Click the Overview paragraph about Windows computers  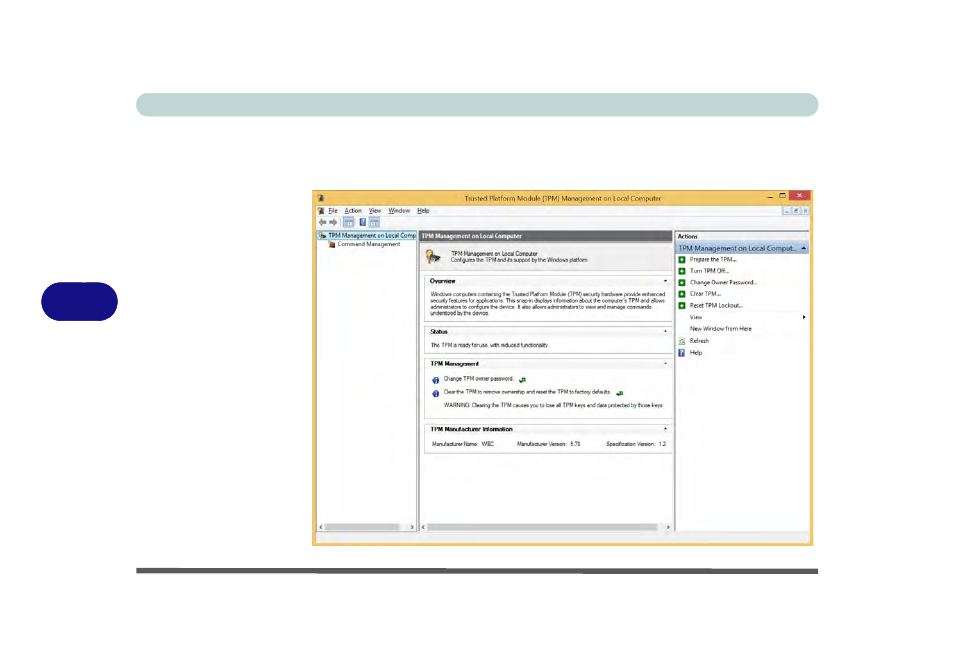[548, 303]
